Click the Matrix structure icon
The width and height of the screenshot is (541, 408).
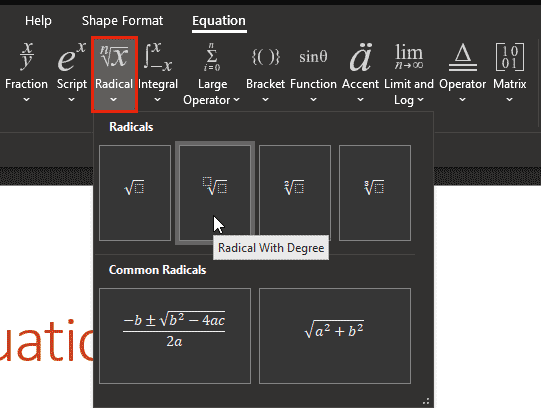(x=510, y=57)
